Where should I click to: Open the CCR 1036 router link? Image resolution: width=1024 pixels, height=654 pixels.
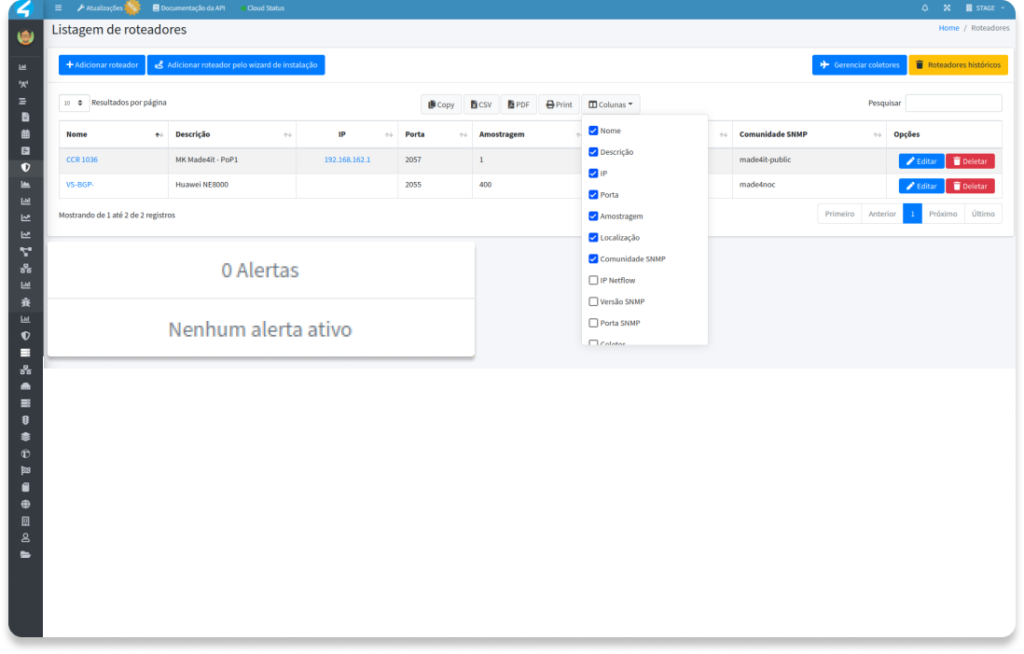click(82, 160)
